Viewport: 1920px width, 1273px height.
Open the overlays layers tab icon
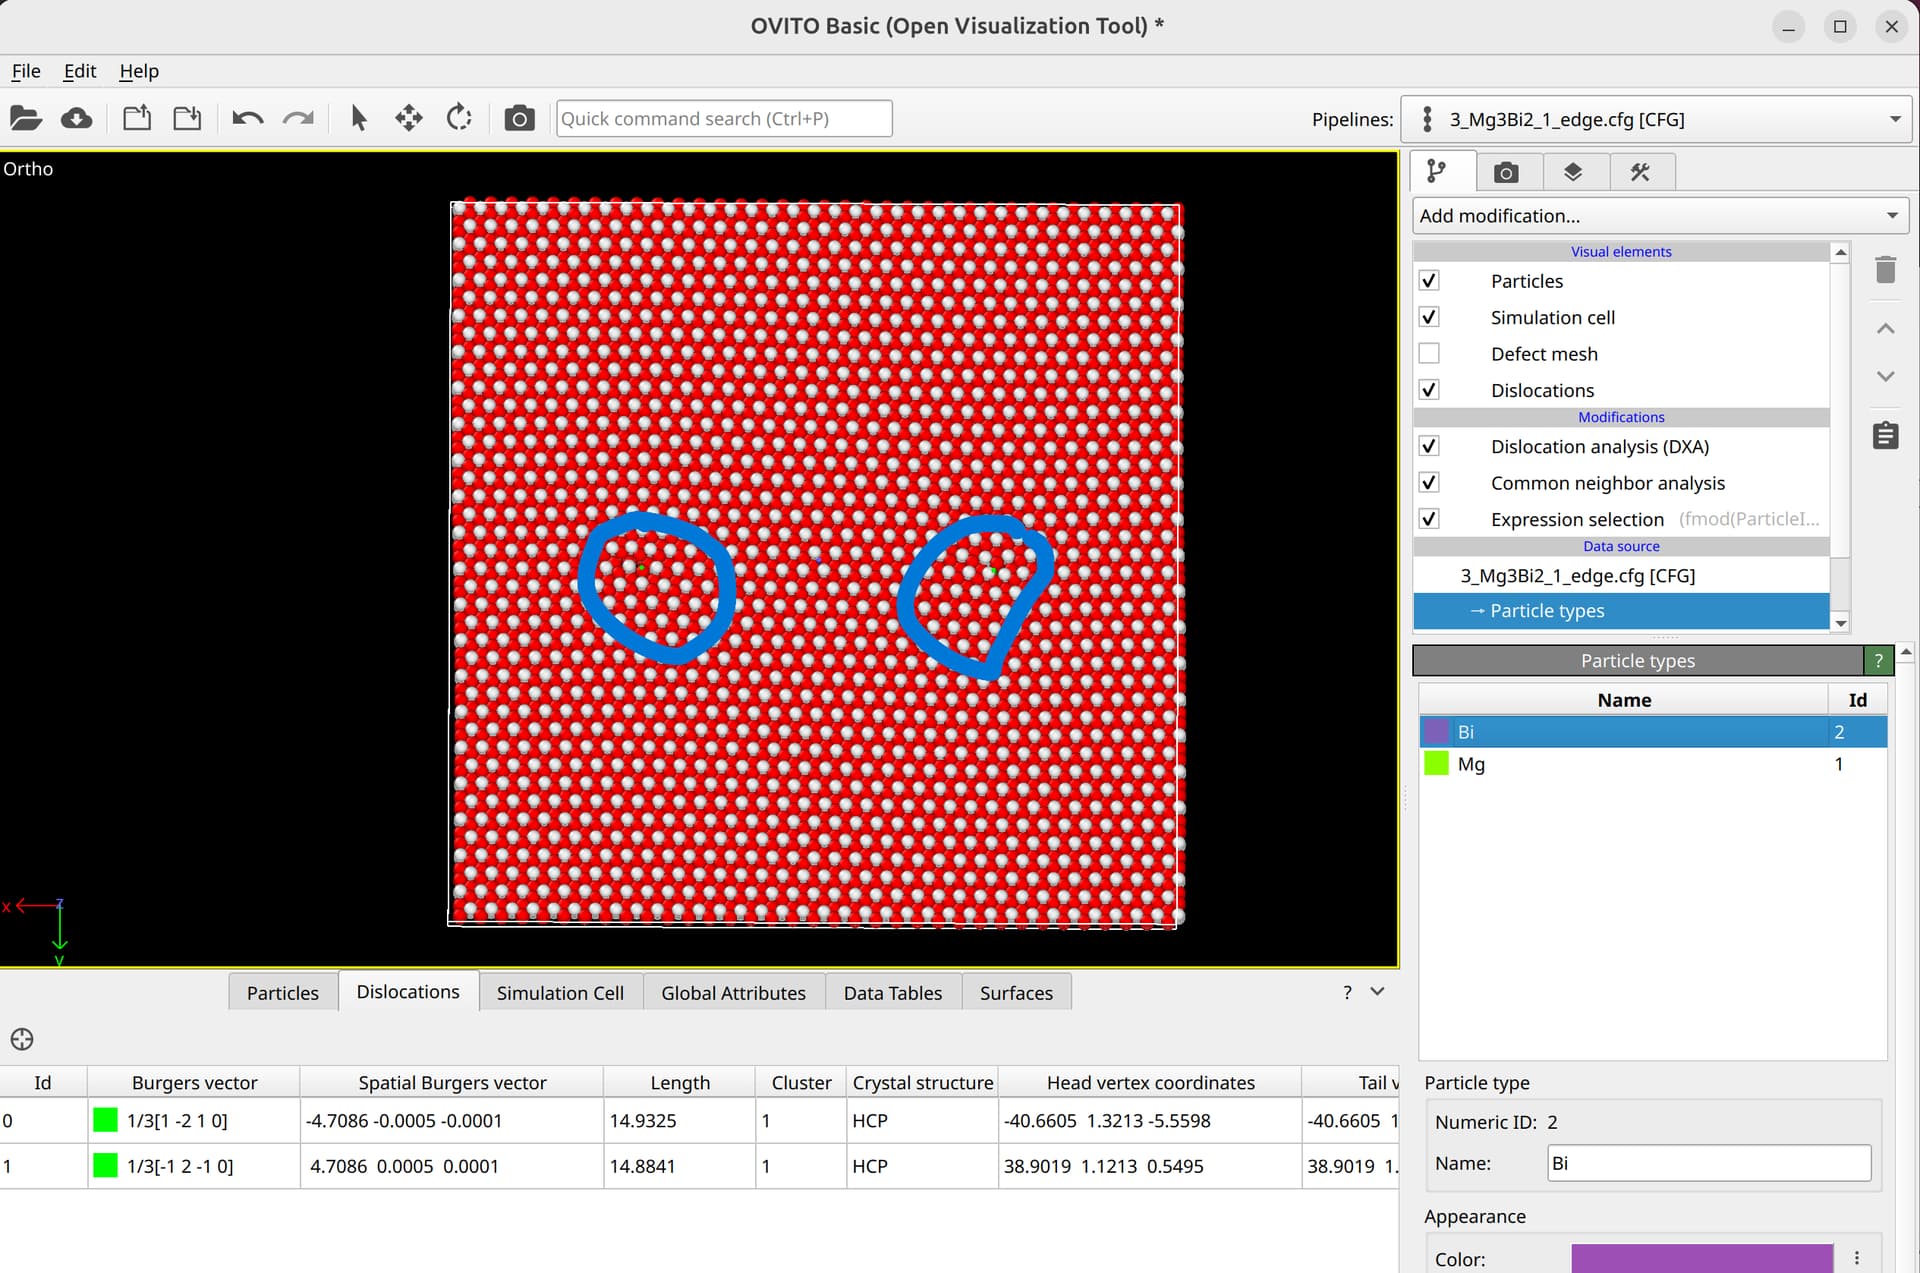1573,172
